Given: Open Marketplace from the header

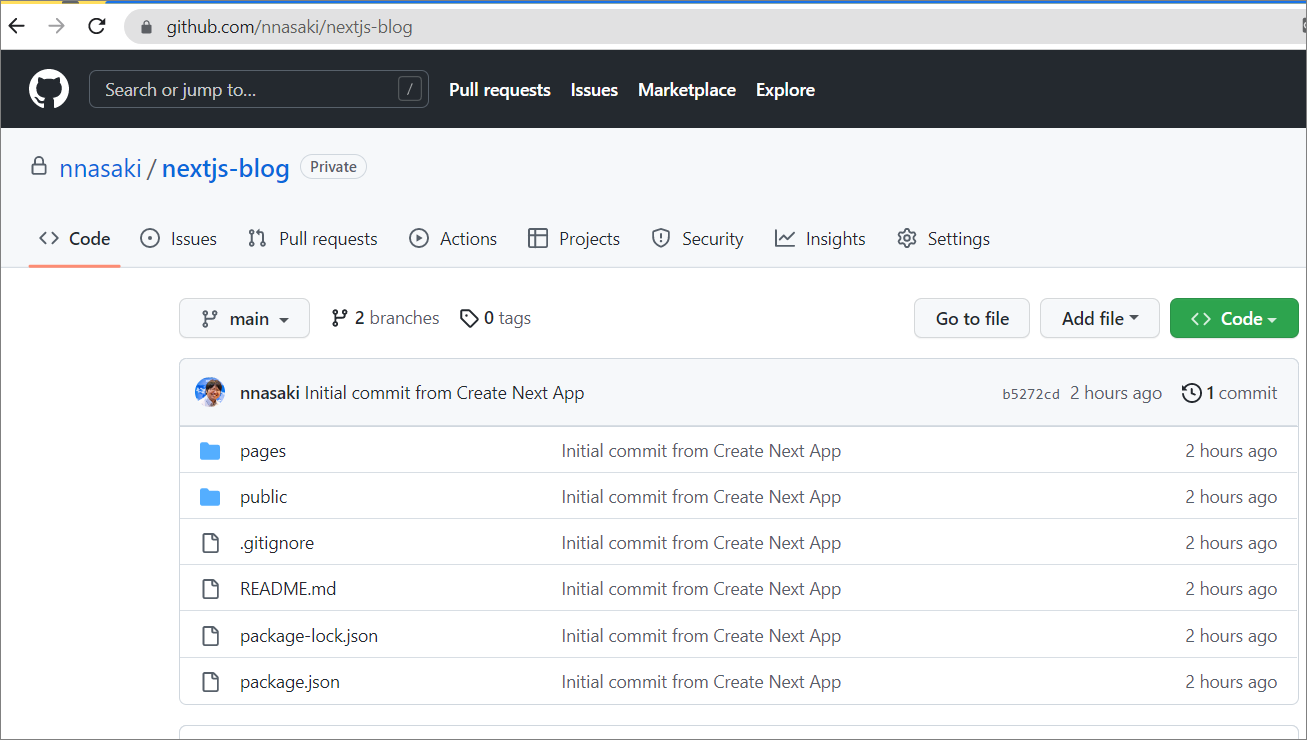Looking at the screenshot, I should [687, 90].
